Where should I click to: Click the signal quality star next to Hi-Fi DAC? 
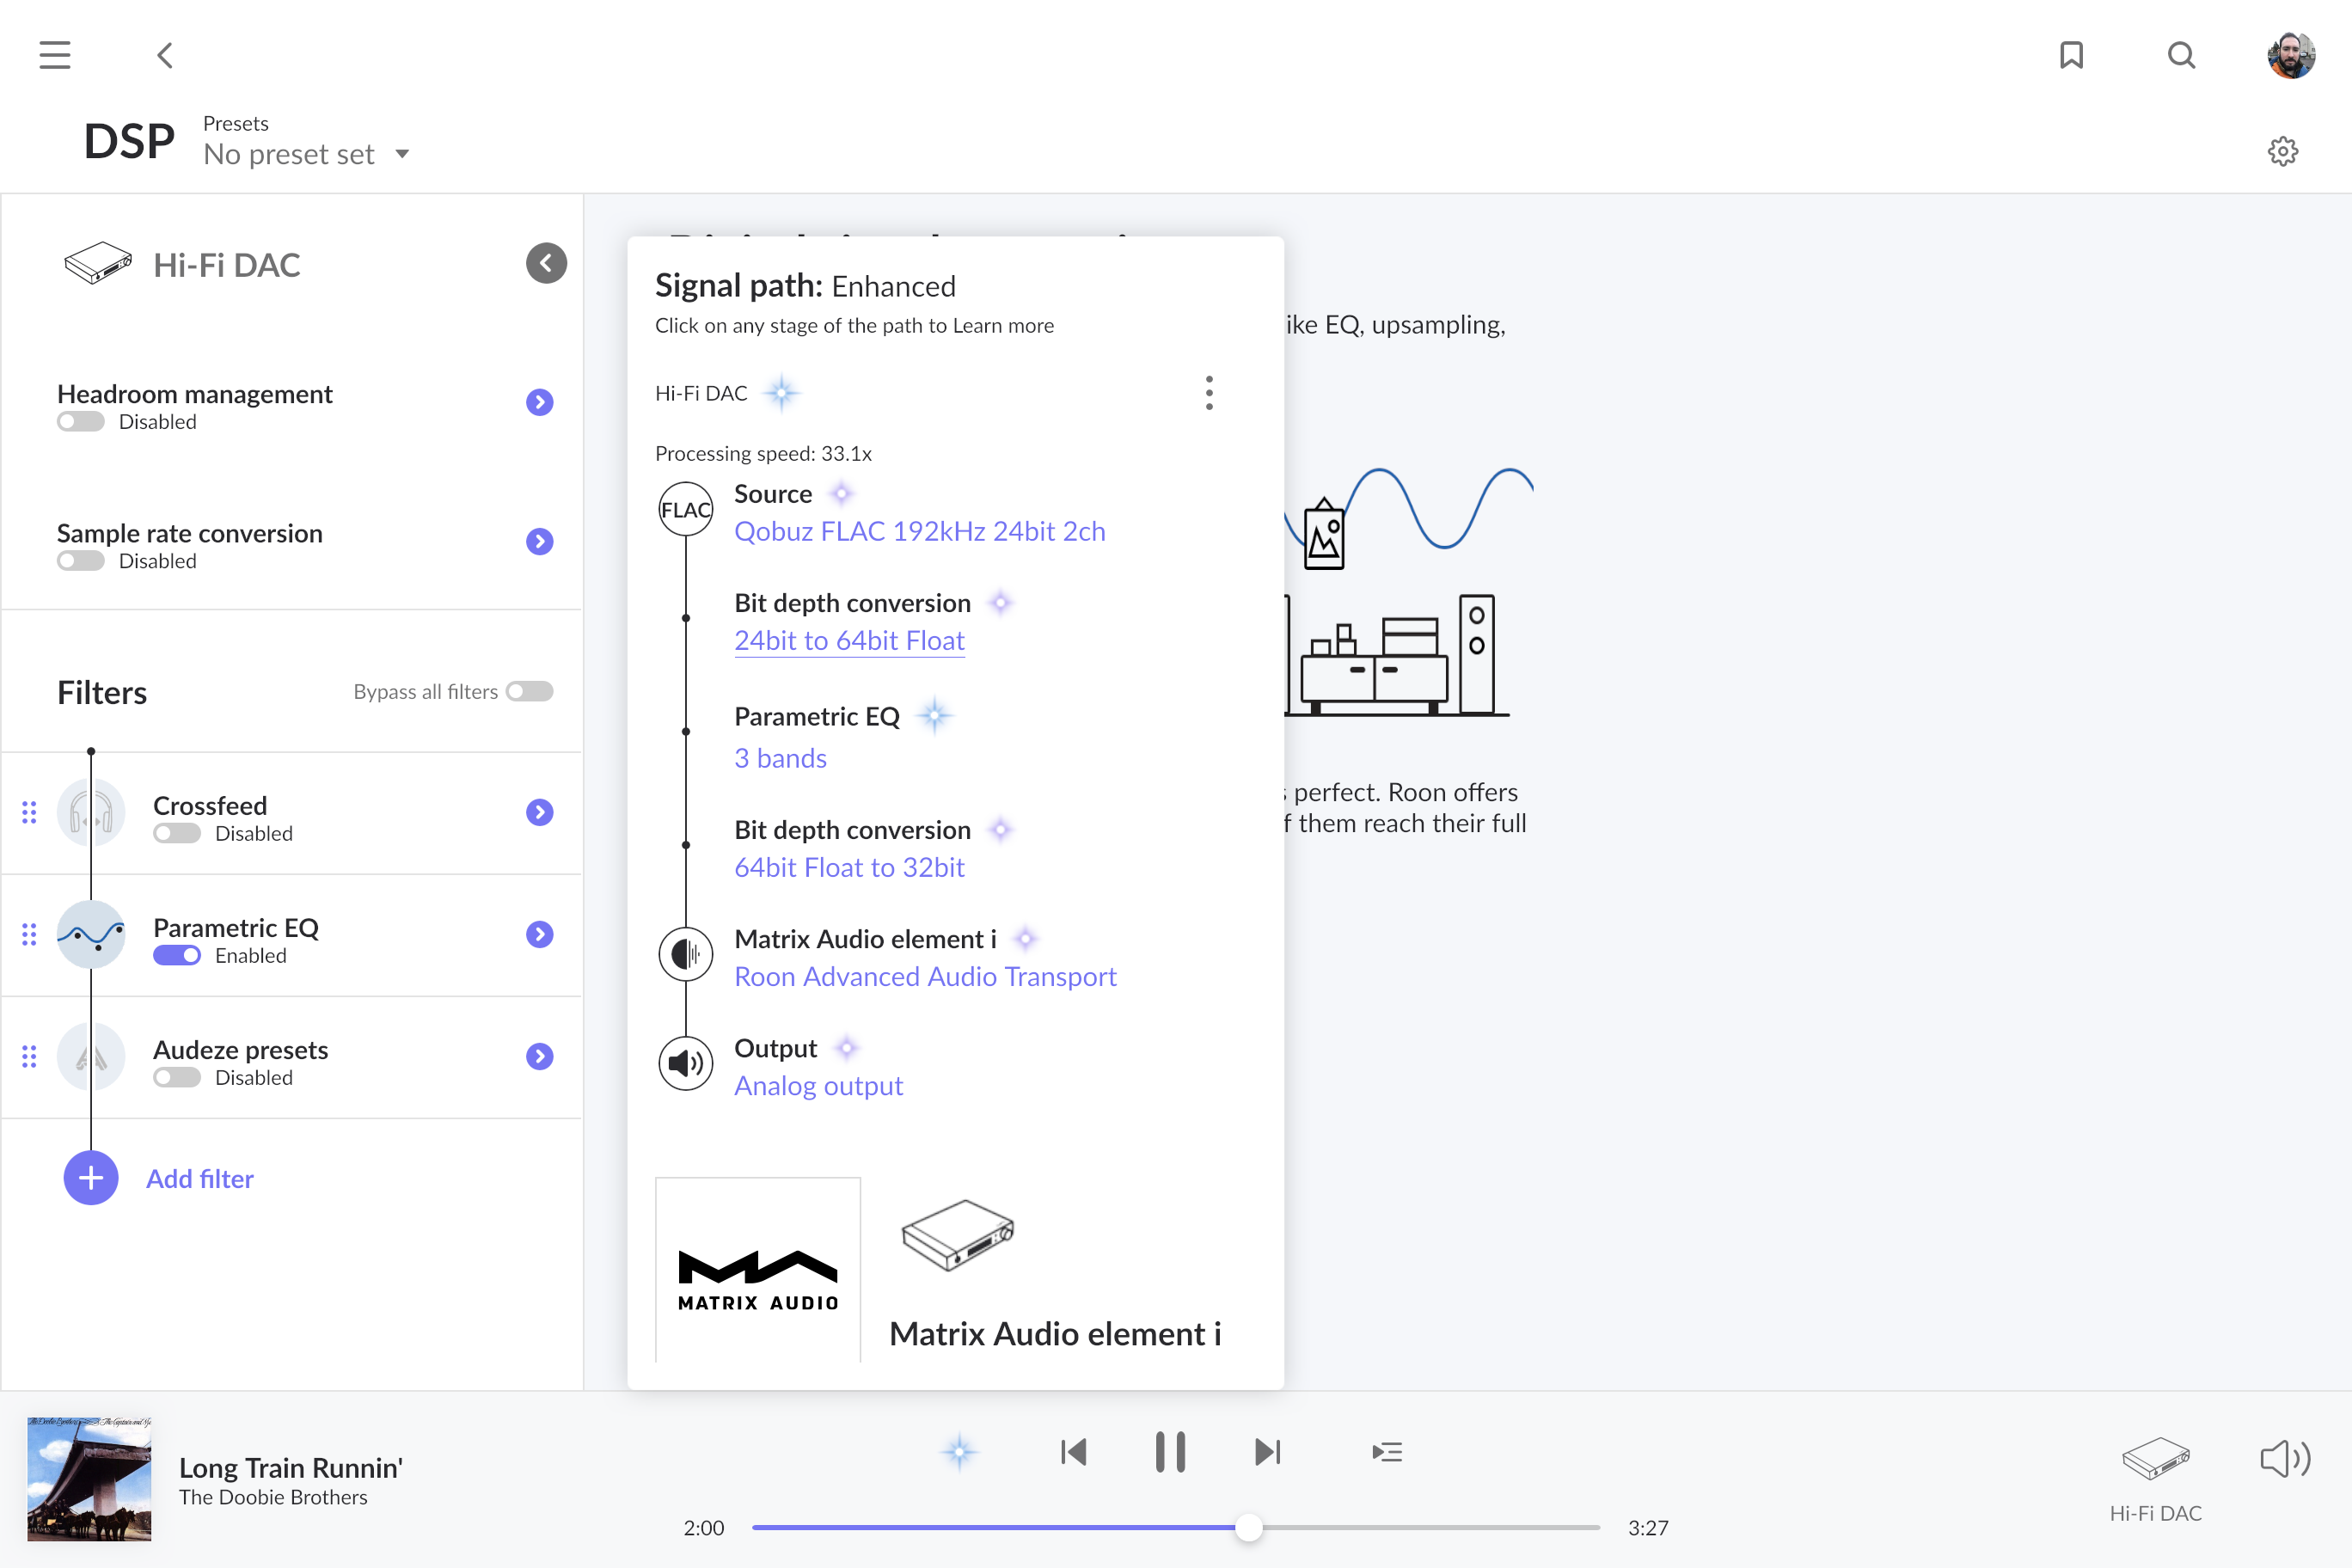point(781,393)
